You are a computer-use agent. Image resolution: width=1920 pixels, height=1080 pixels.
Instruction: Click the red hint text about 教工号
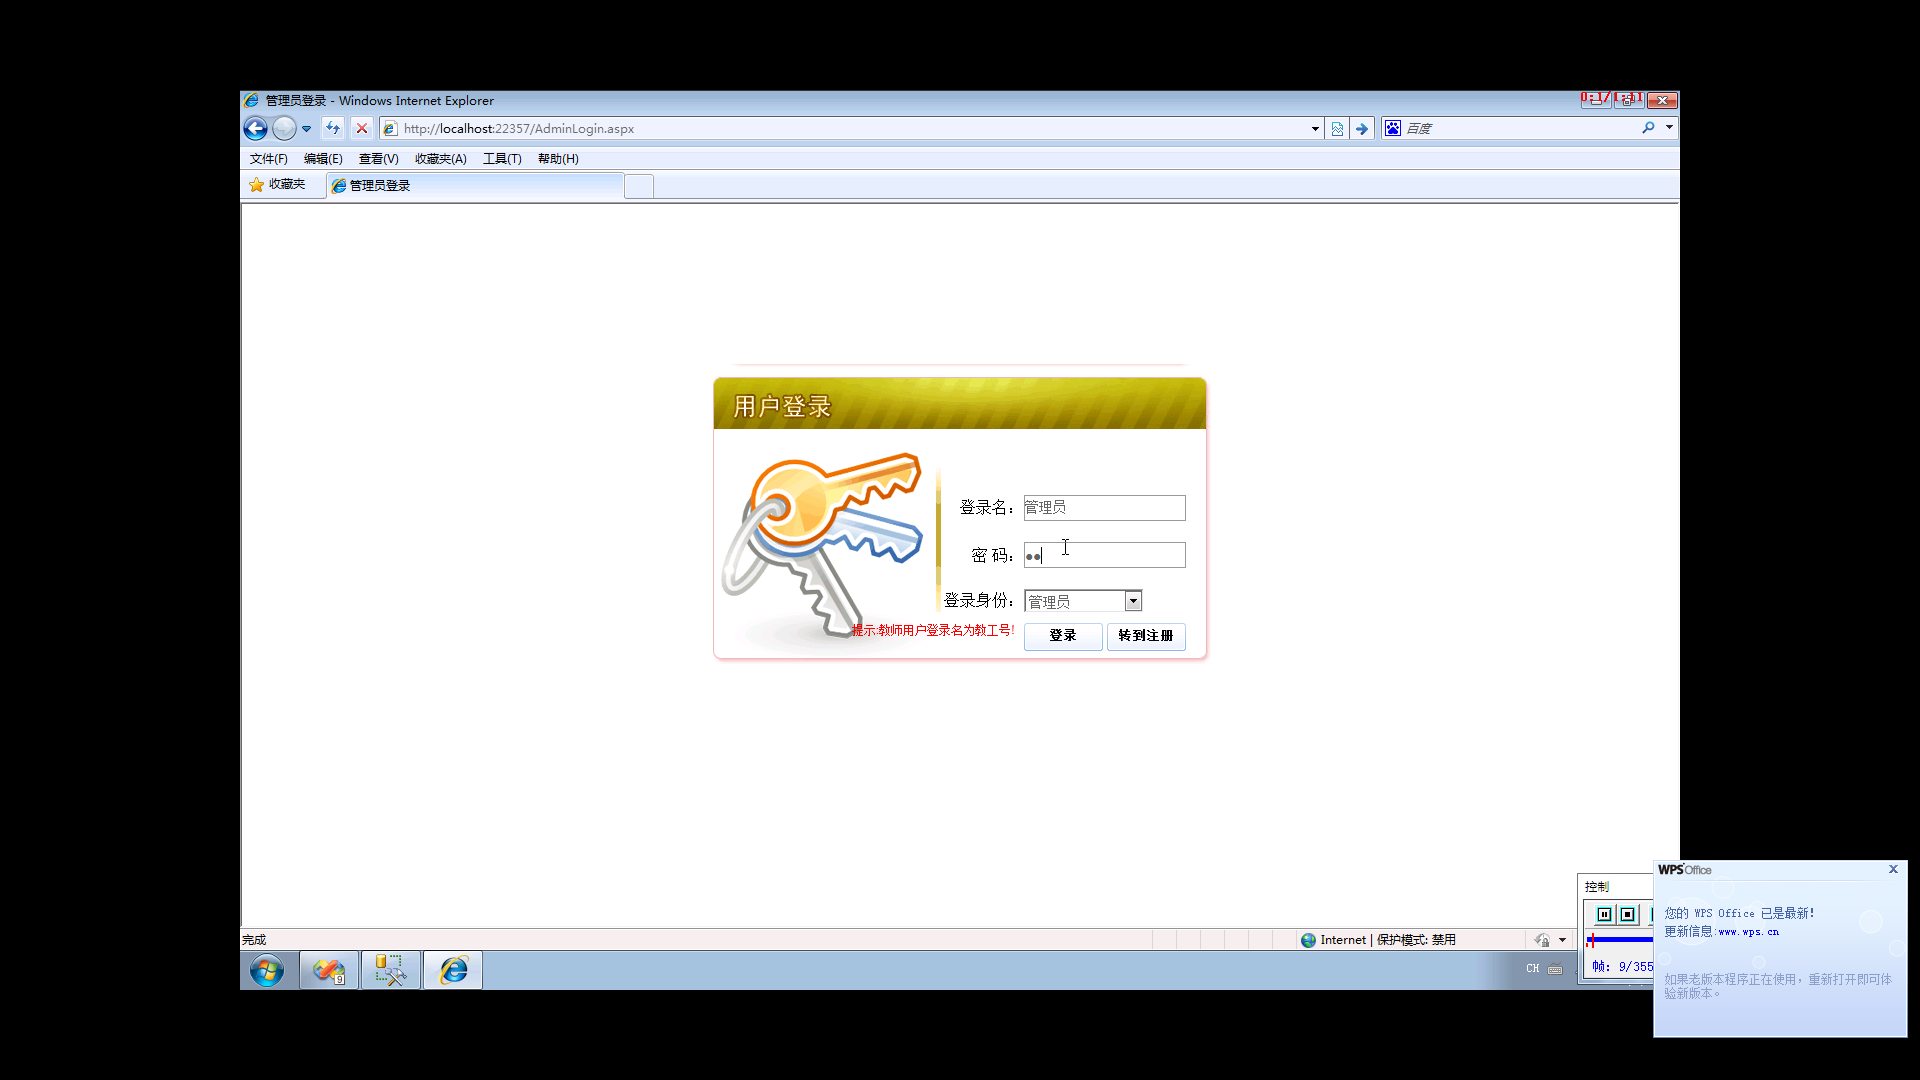pyautogui.click(x=933, y=630)
